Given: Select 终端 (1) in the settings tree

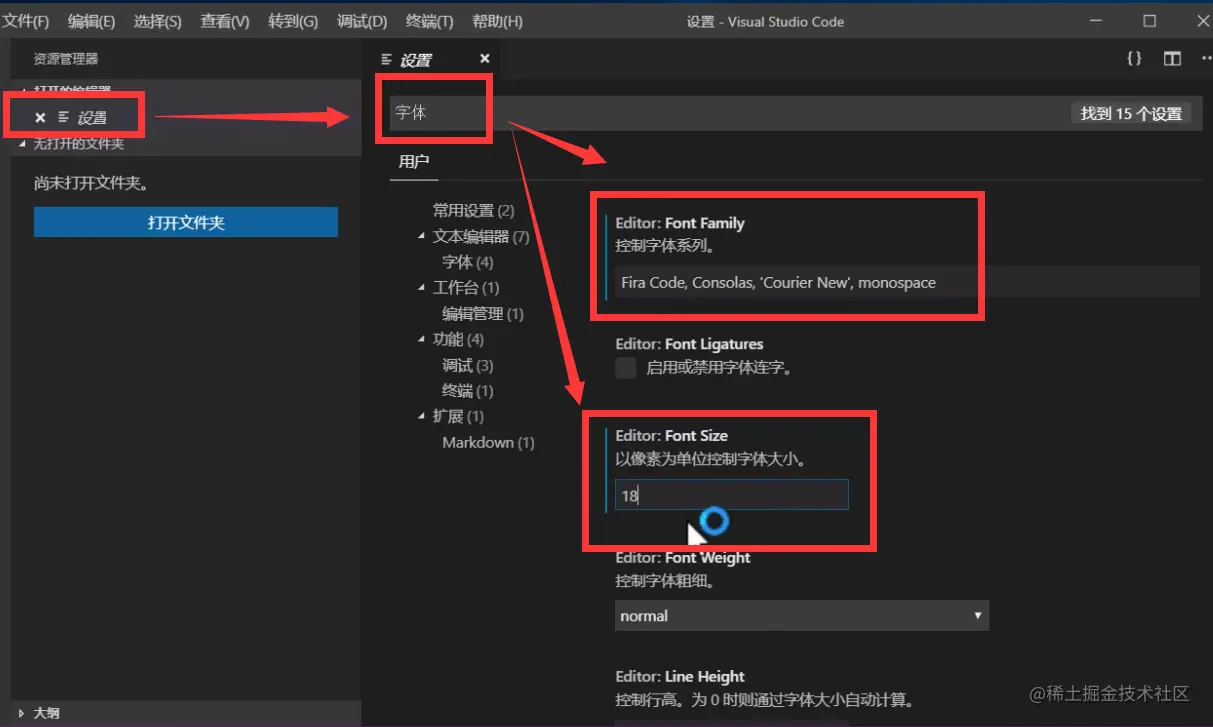Looking at the screenshot, I should point(466,390).
